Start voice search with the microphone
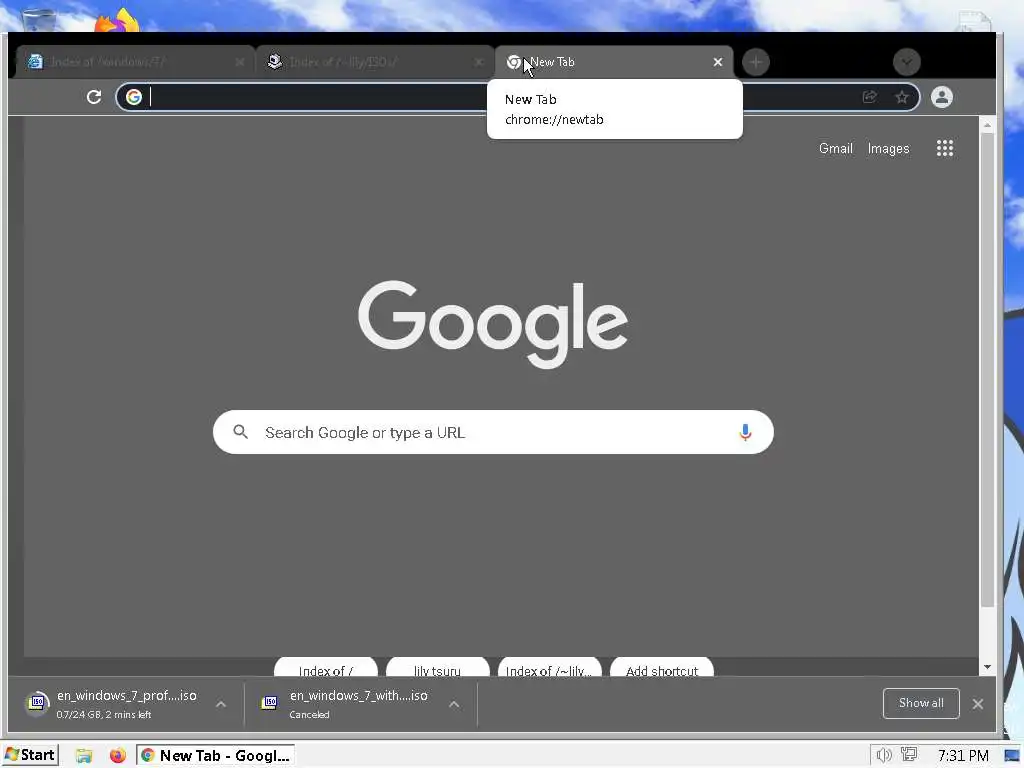Viewport: 1024px width, 768px height. (x=745, y=432)
